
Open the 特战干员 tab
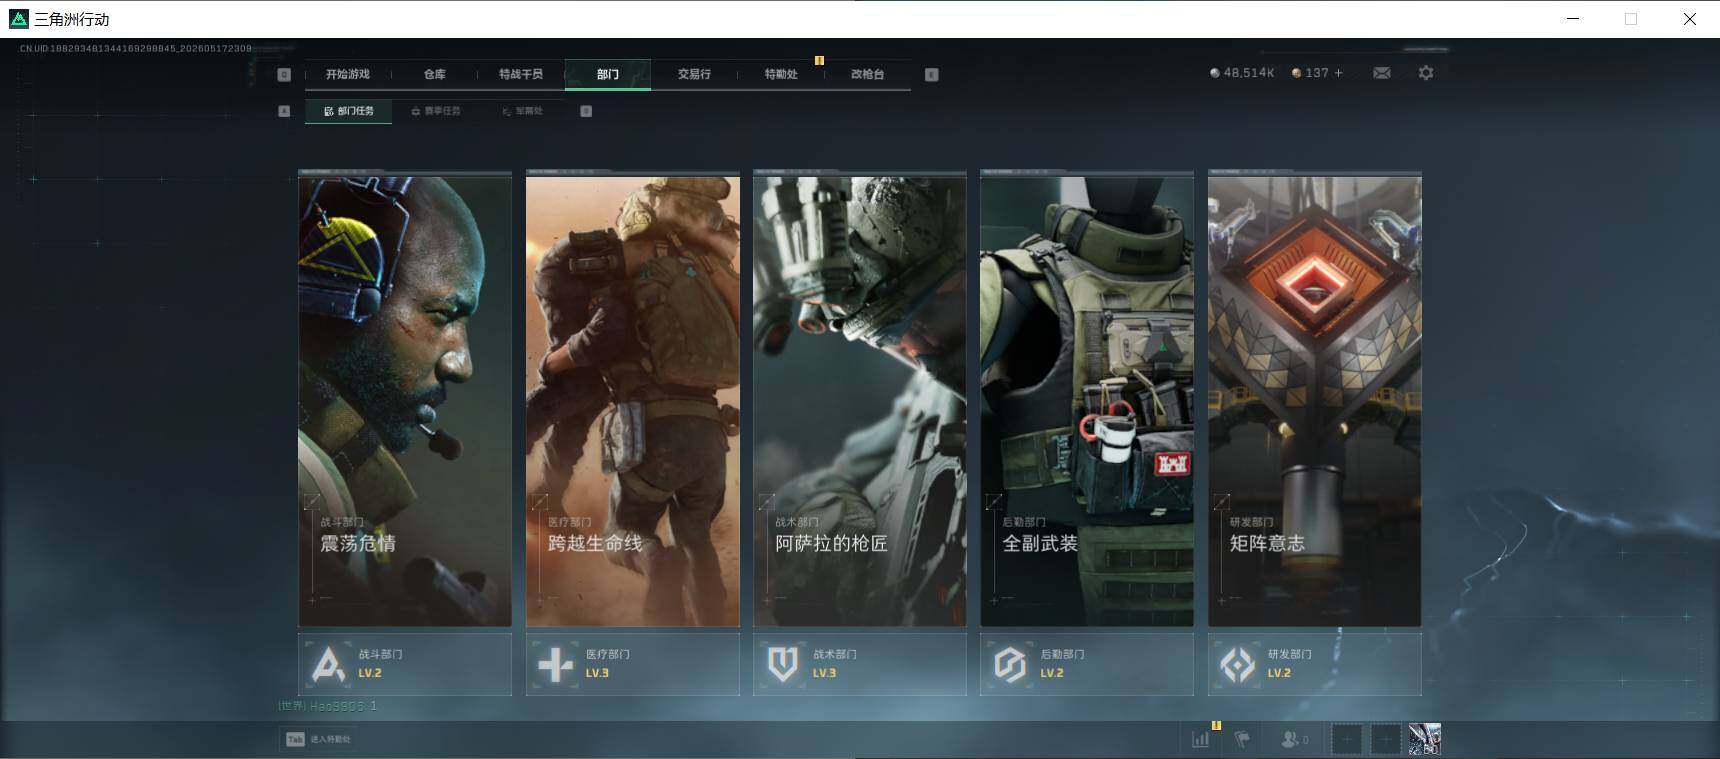tap(521, 74)
